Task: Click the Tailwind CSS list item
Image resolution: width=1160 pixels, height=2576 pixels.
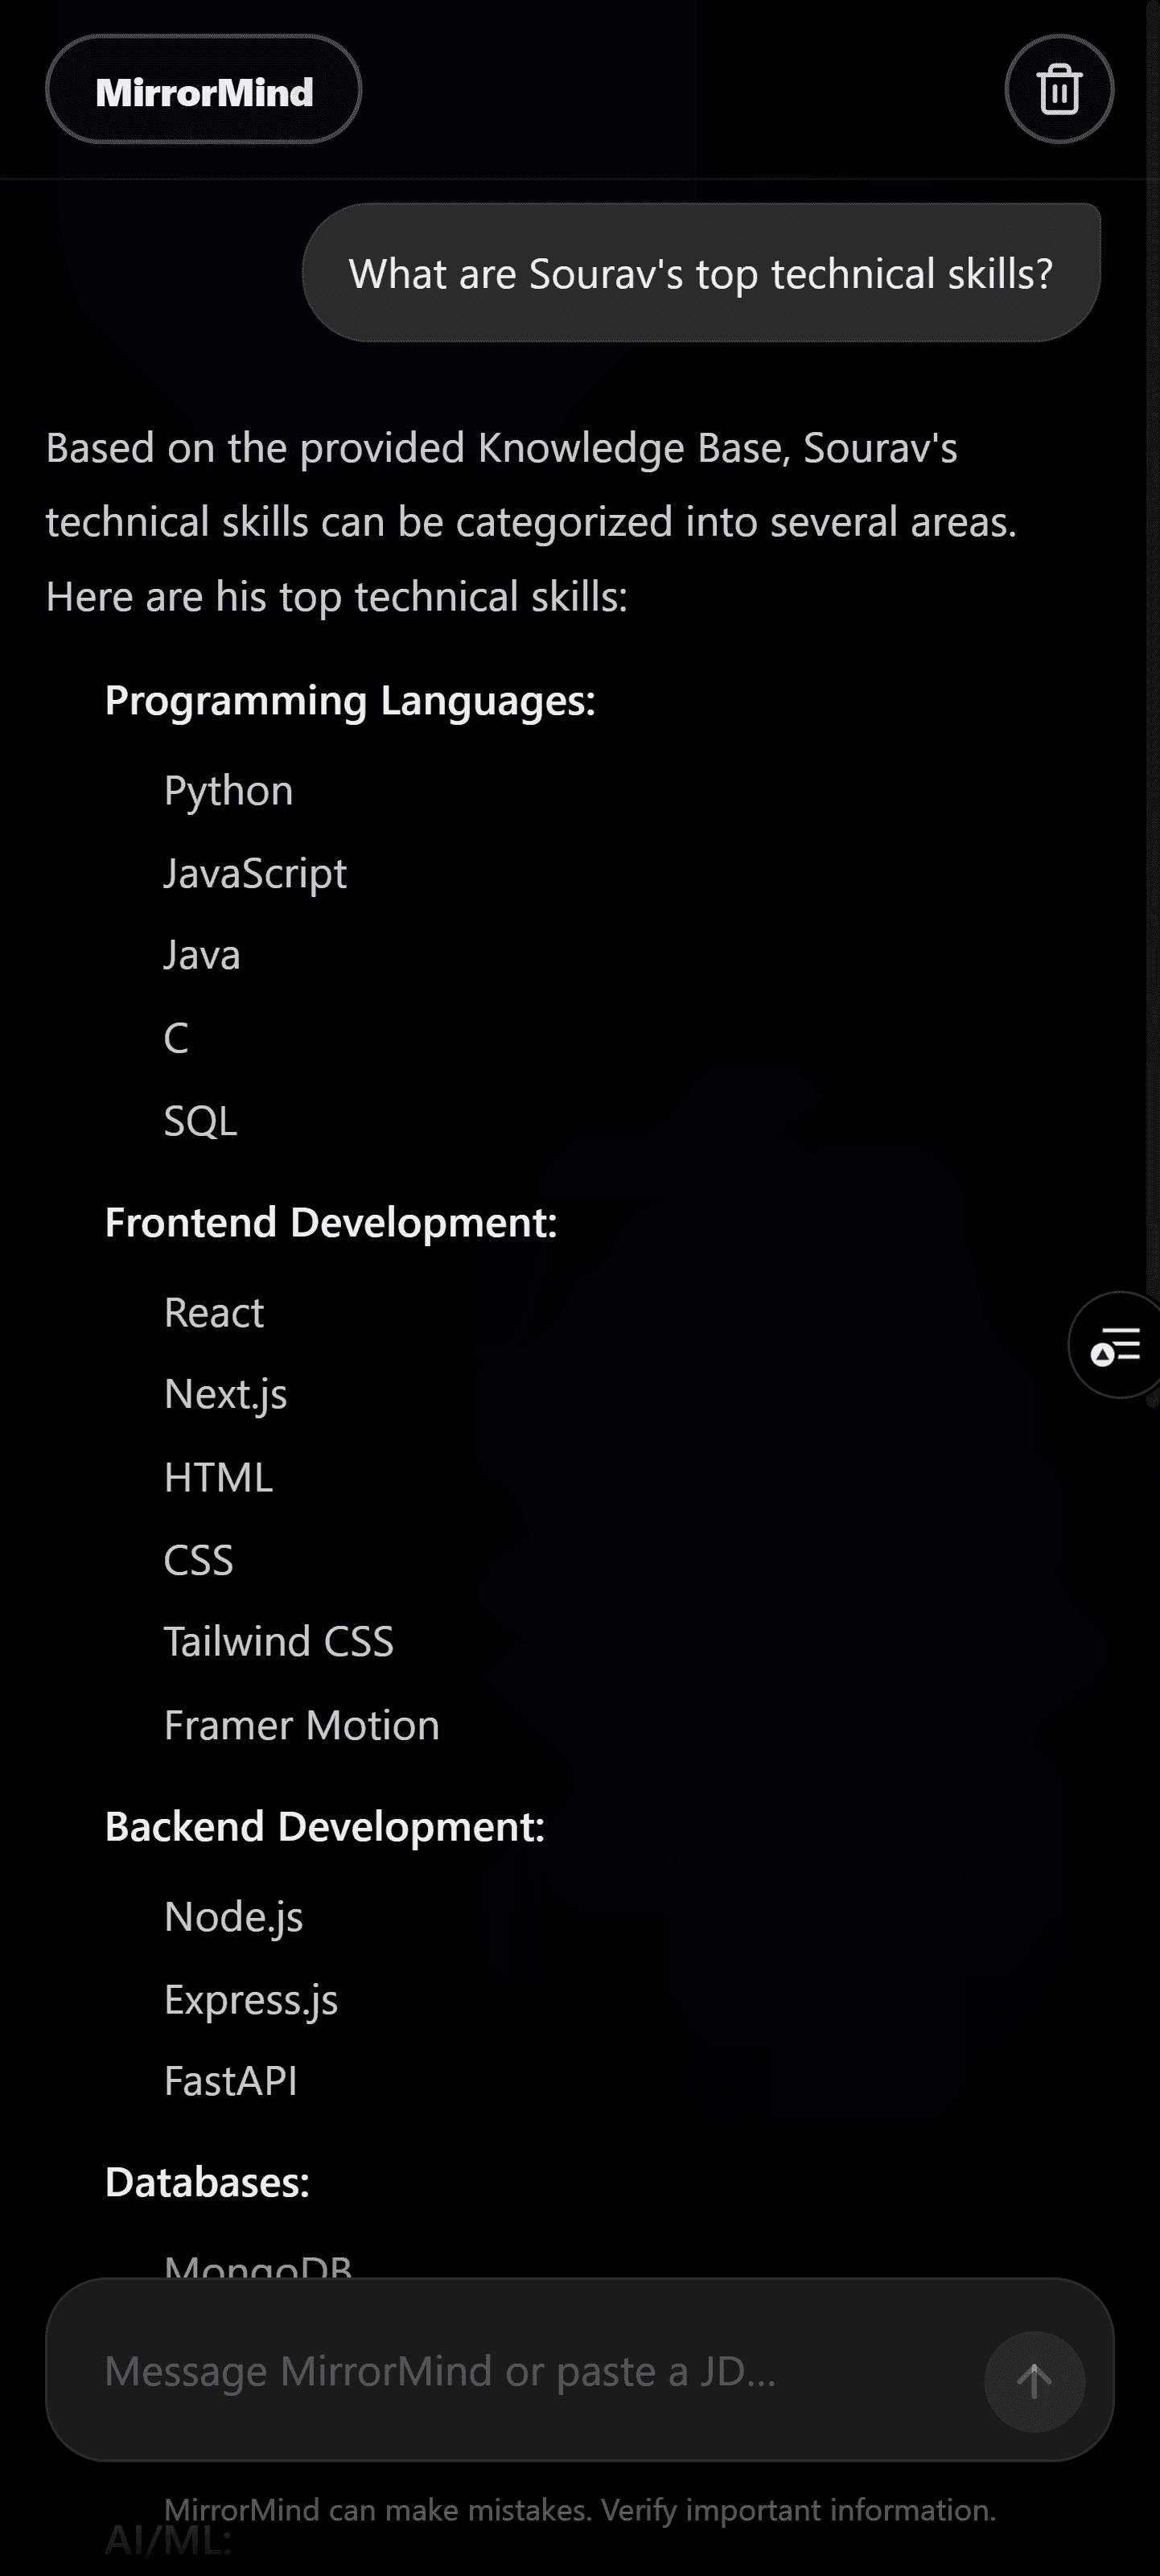Action: click(x=279, y=1642)
